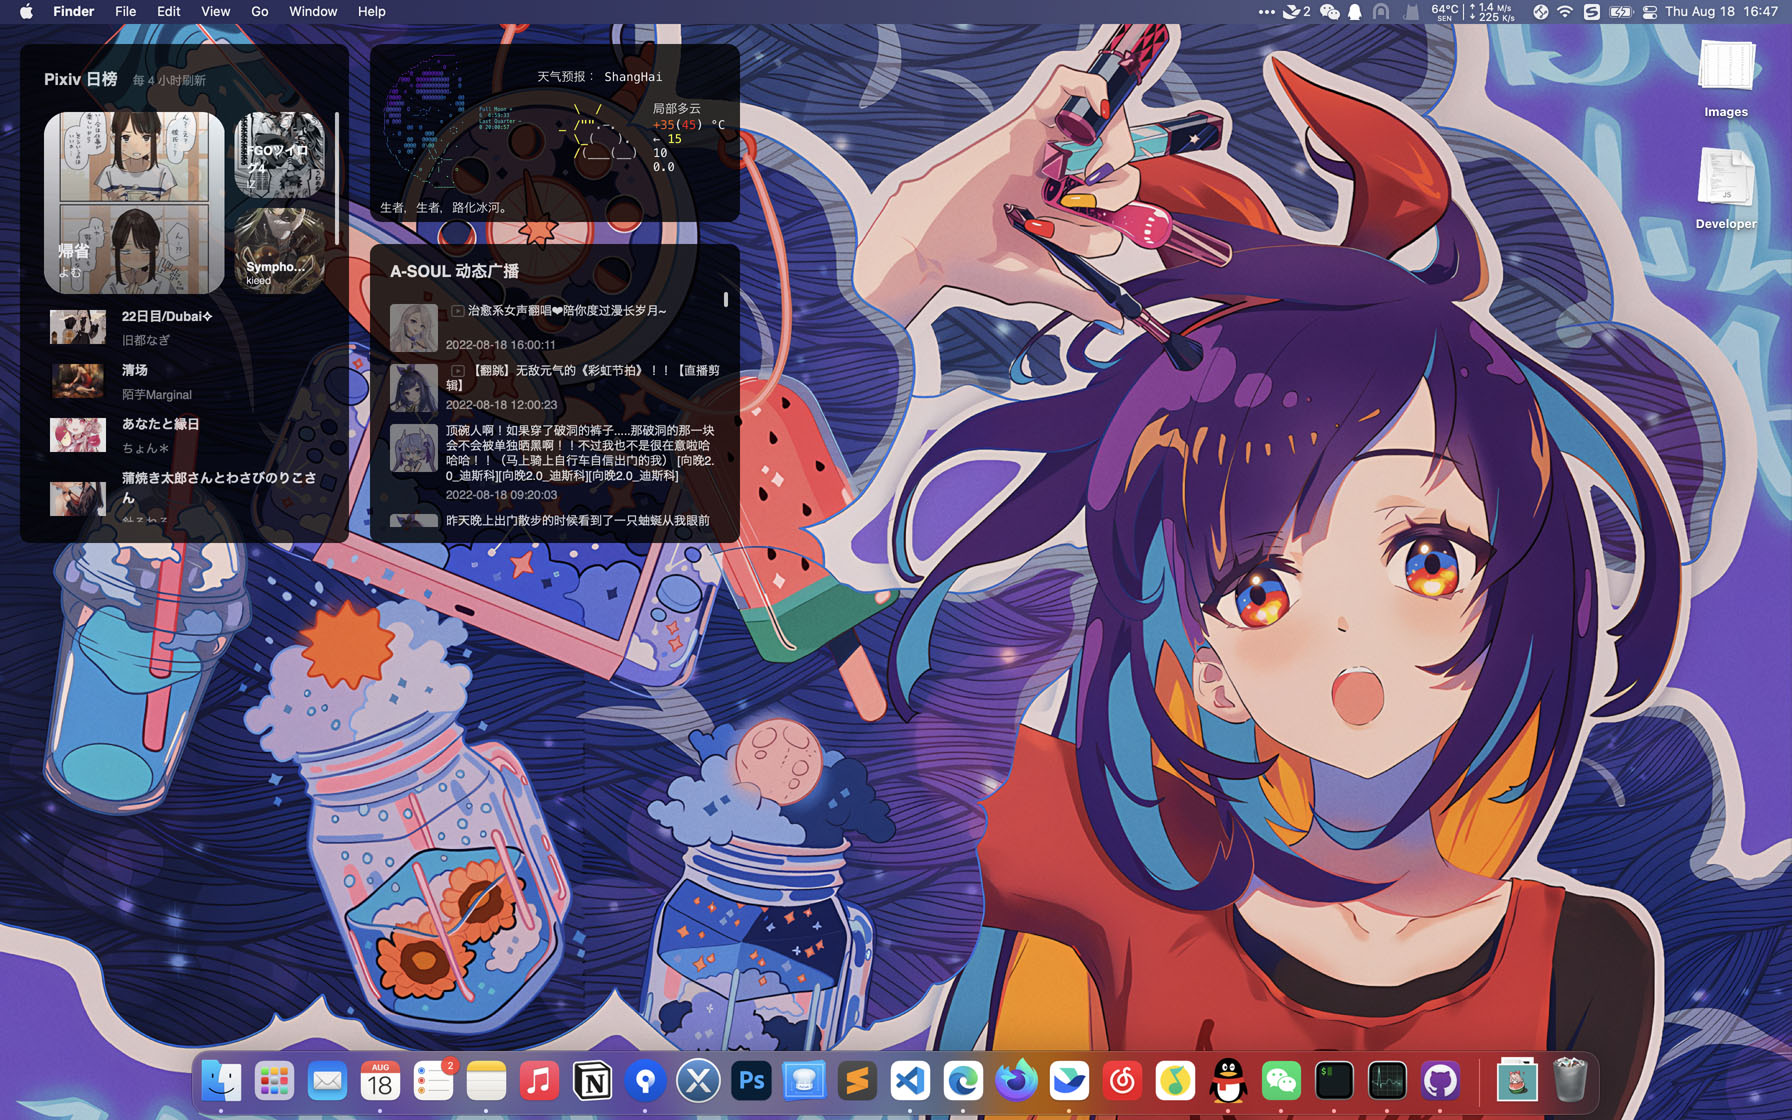
Task: Open Pixiv entry 蒲焼き太郎さんとわさびのりこさん
Action: click(x=185, y=497)
